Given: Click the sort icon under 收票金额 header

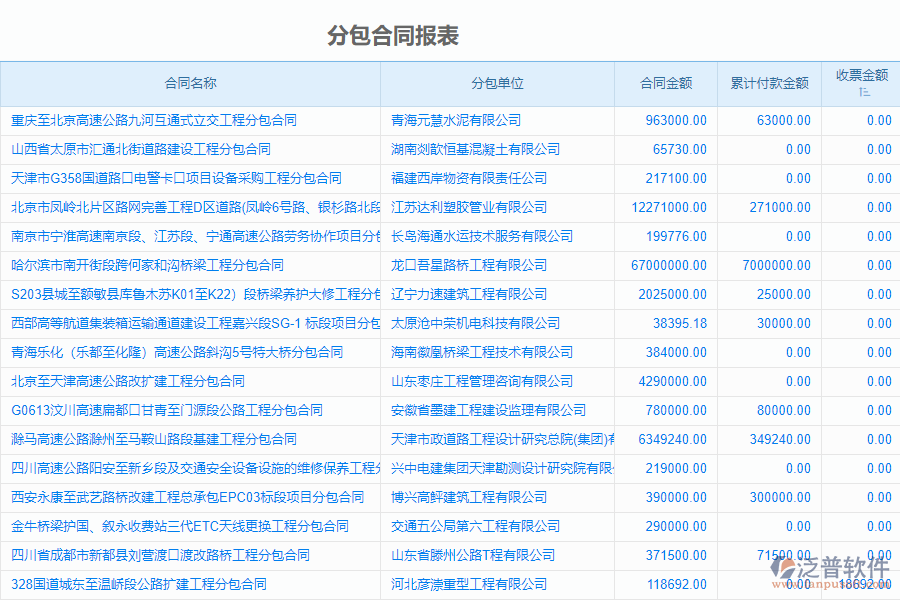Looking at the screenshot, I should pyautogui.click(x=866, y=93).
